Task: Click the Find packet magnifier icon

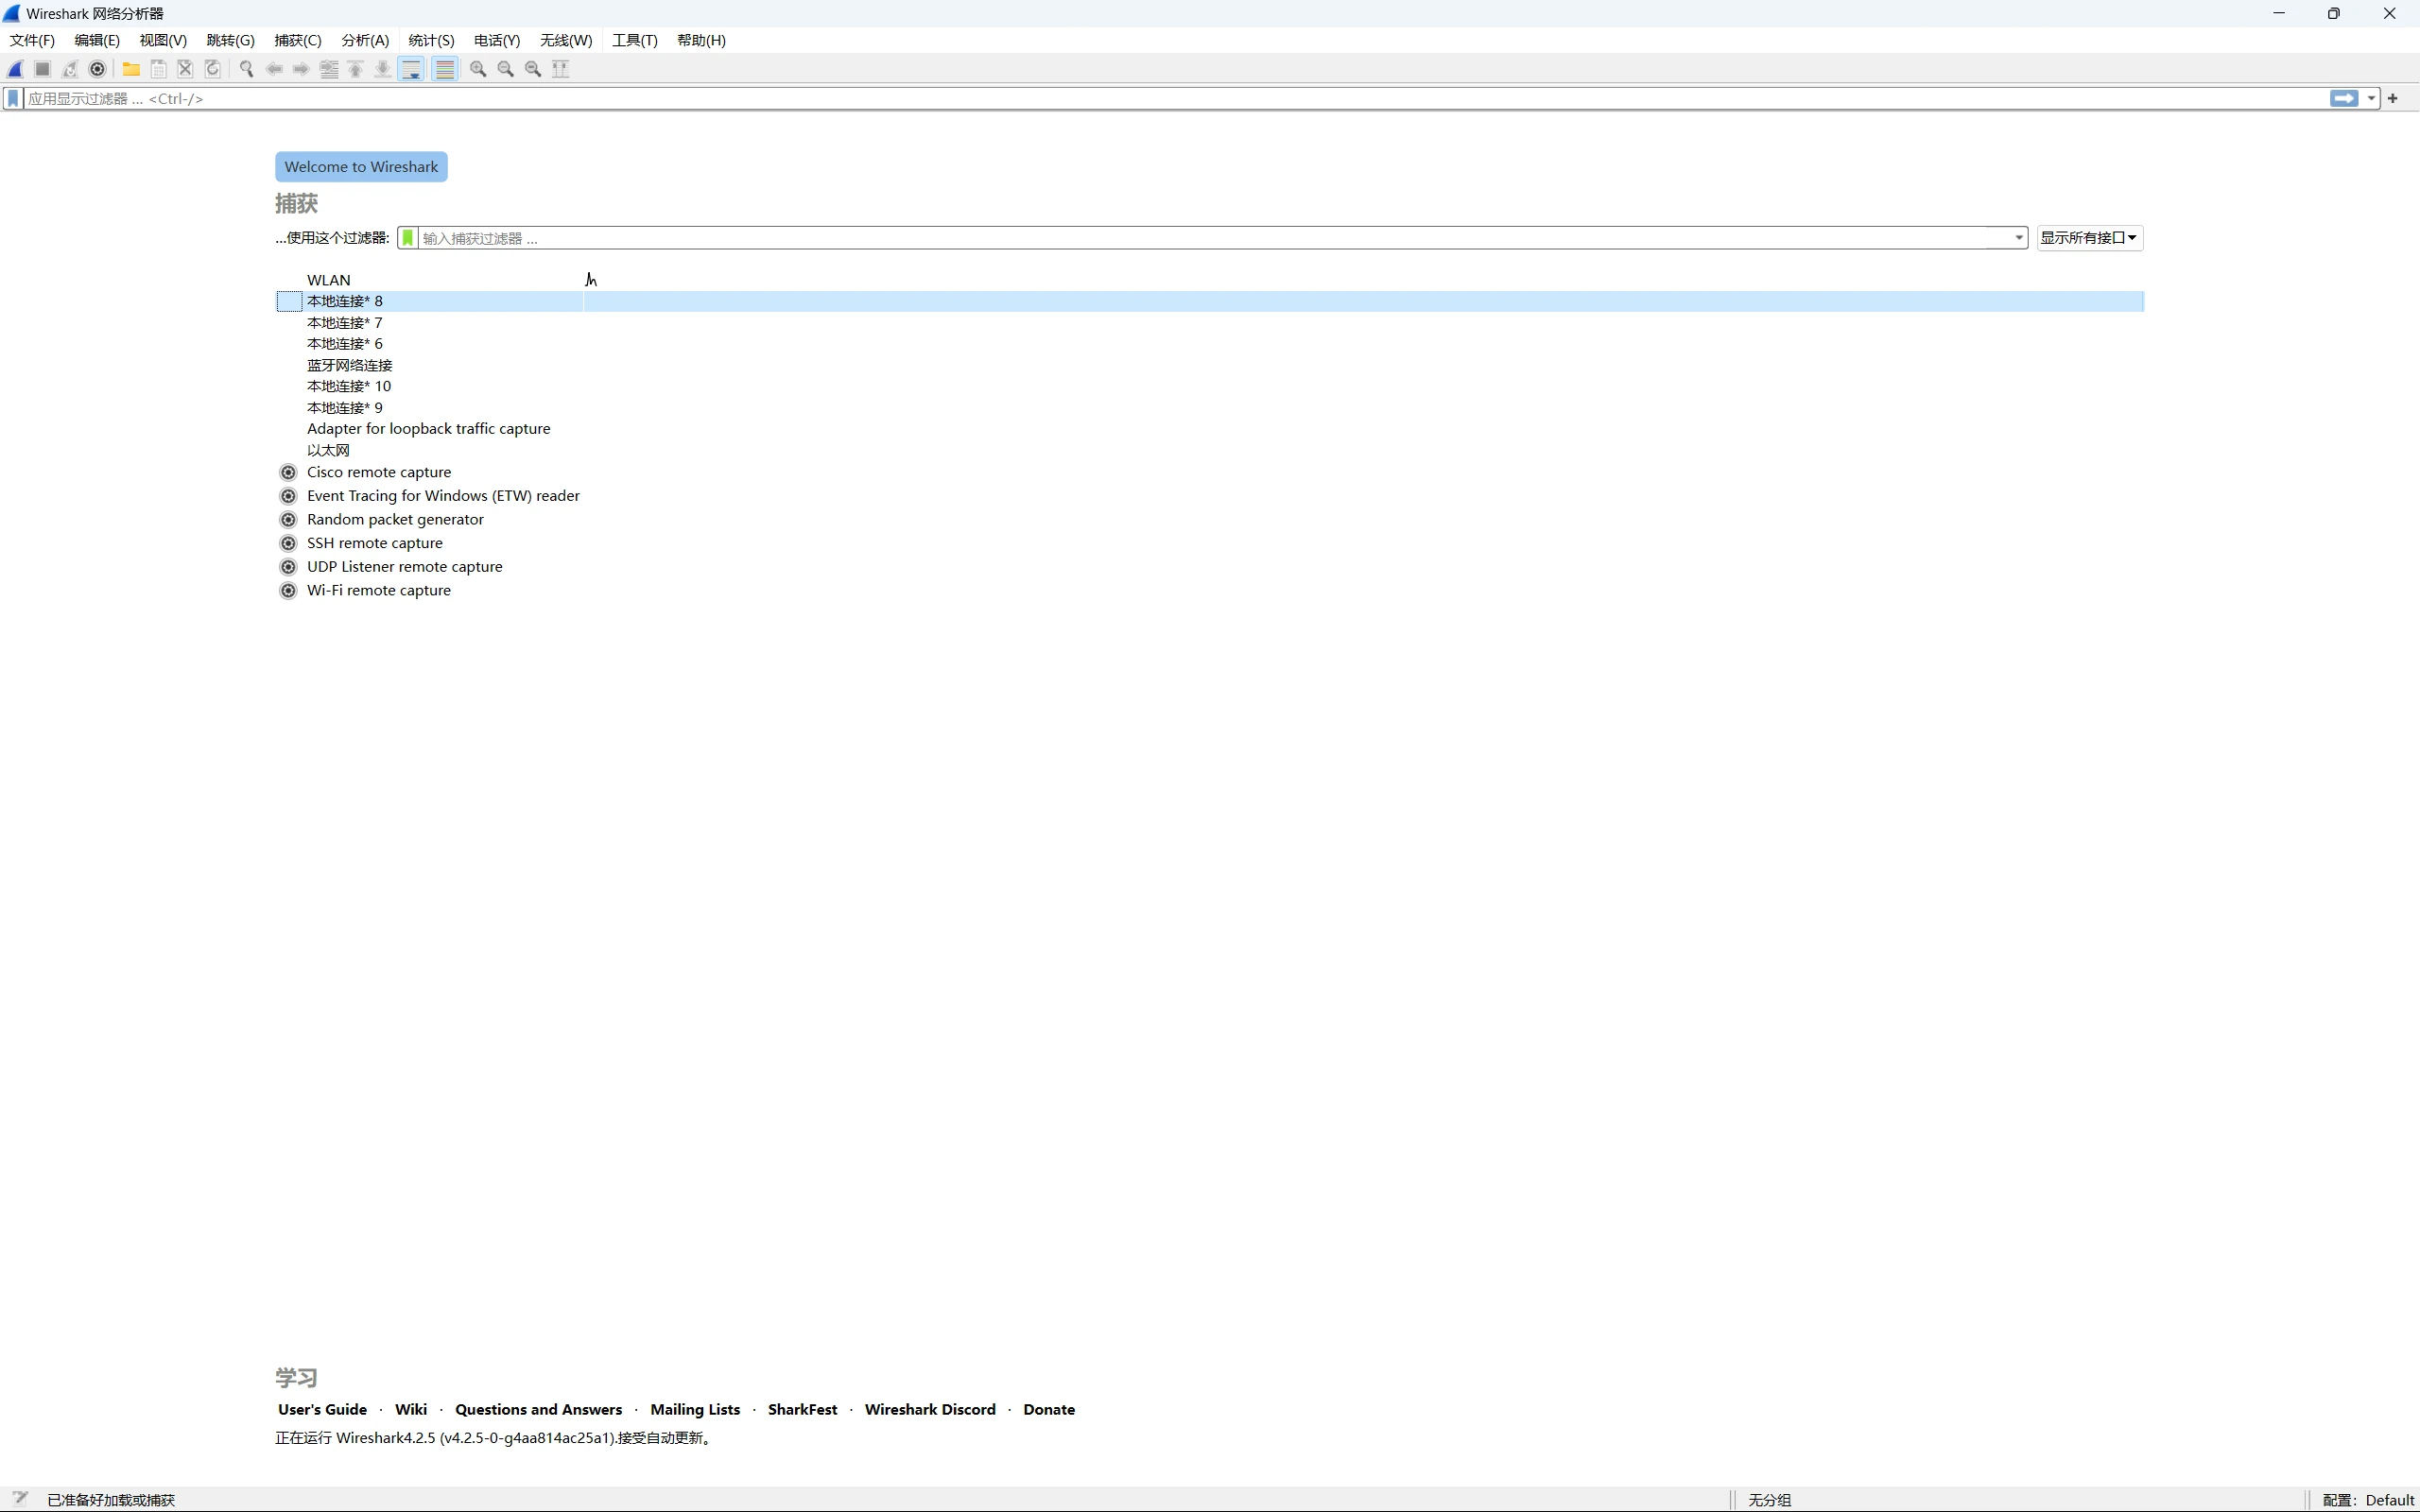Action: coord(246,69)
